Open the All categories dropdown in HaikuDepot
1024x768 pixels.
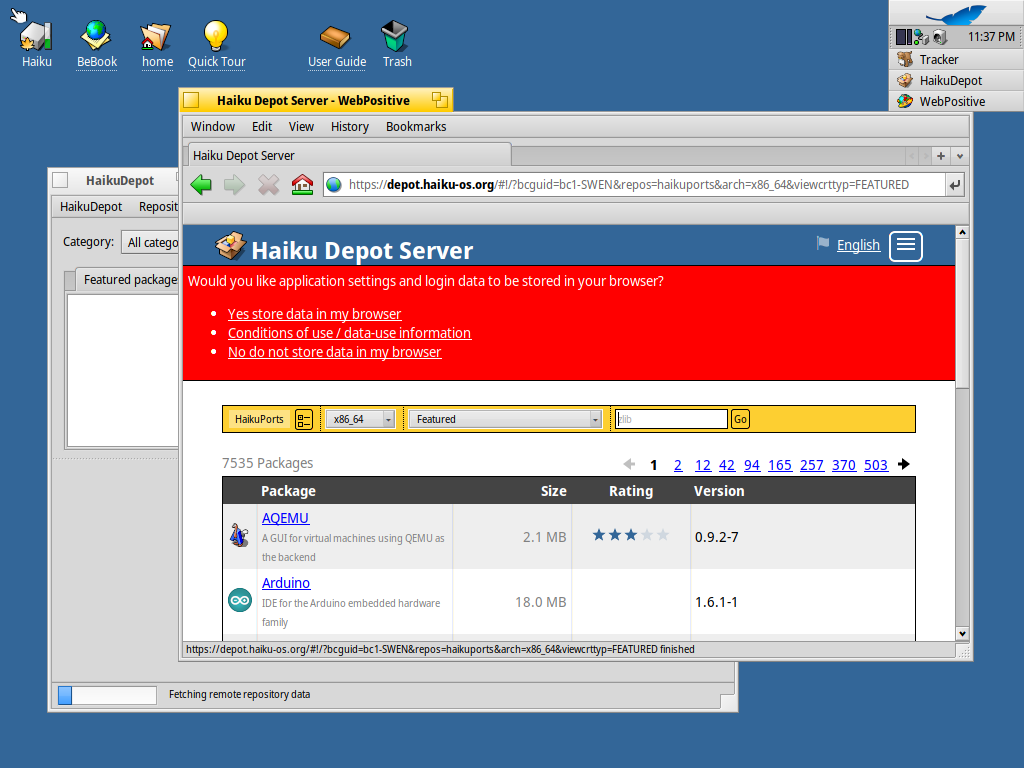point(150,243)
